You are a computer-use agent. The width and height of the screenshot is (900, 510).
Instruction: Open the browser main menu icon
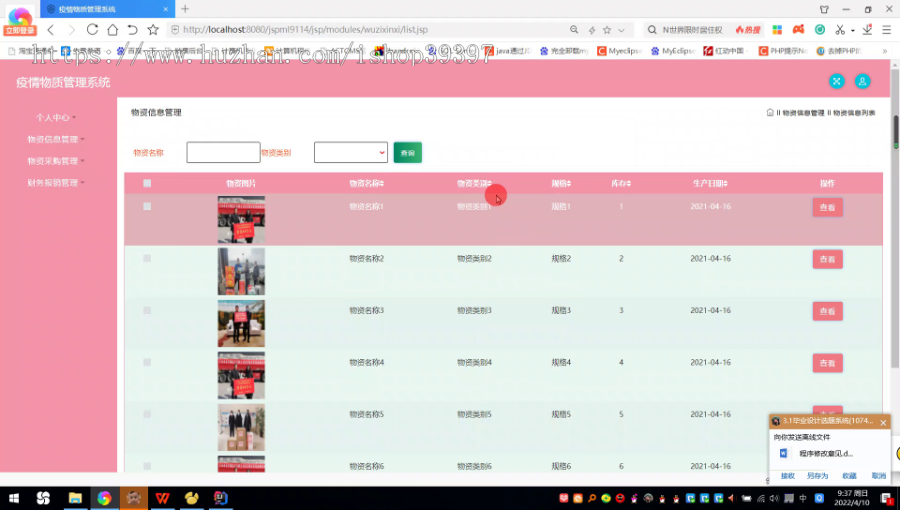point(886,30)
